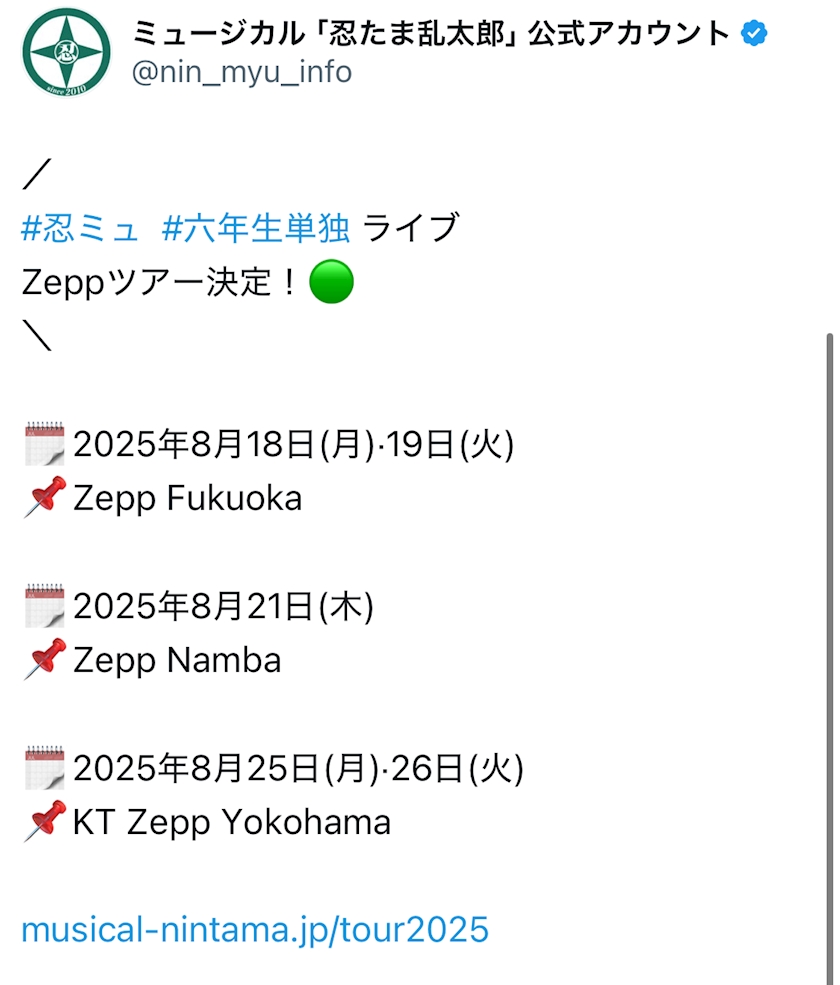The height and width of the screenshot is (985, 840).
Task: Click the #忍ミュ hashtag
Action: click(x=80, y=229)
